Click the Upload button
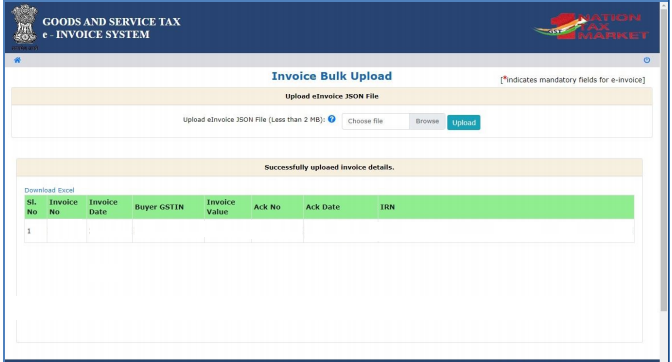This screenshot has width=672, height=362. (x=464, y=123)
